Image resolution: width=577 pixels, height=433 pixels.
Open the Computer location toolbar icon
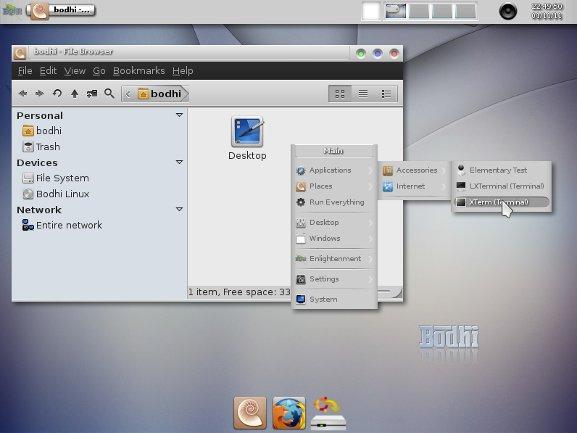[92, 93]
